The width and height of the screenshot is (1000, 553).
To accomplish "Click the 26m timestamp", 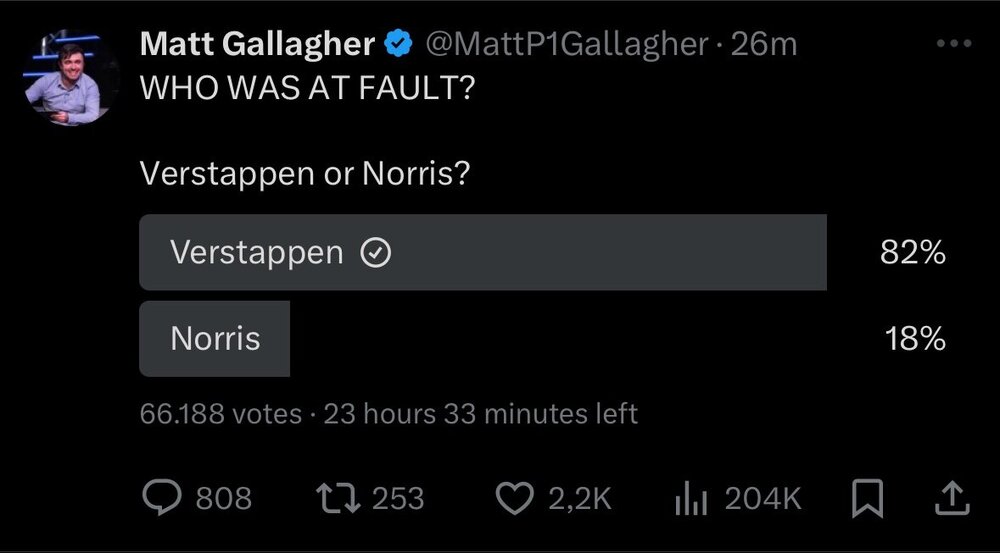I will click(x=764, y=45).
